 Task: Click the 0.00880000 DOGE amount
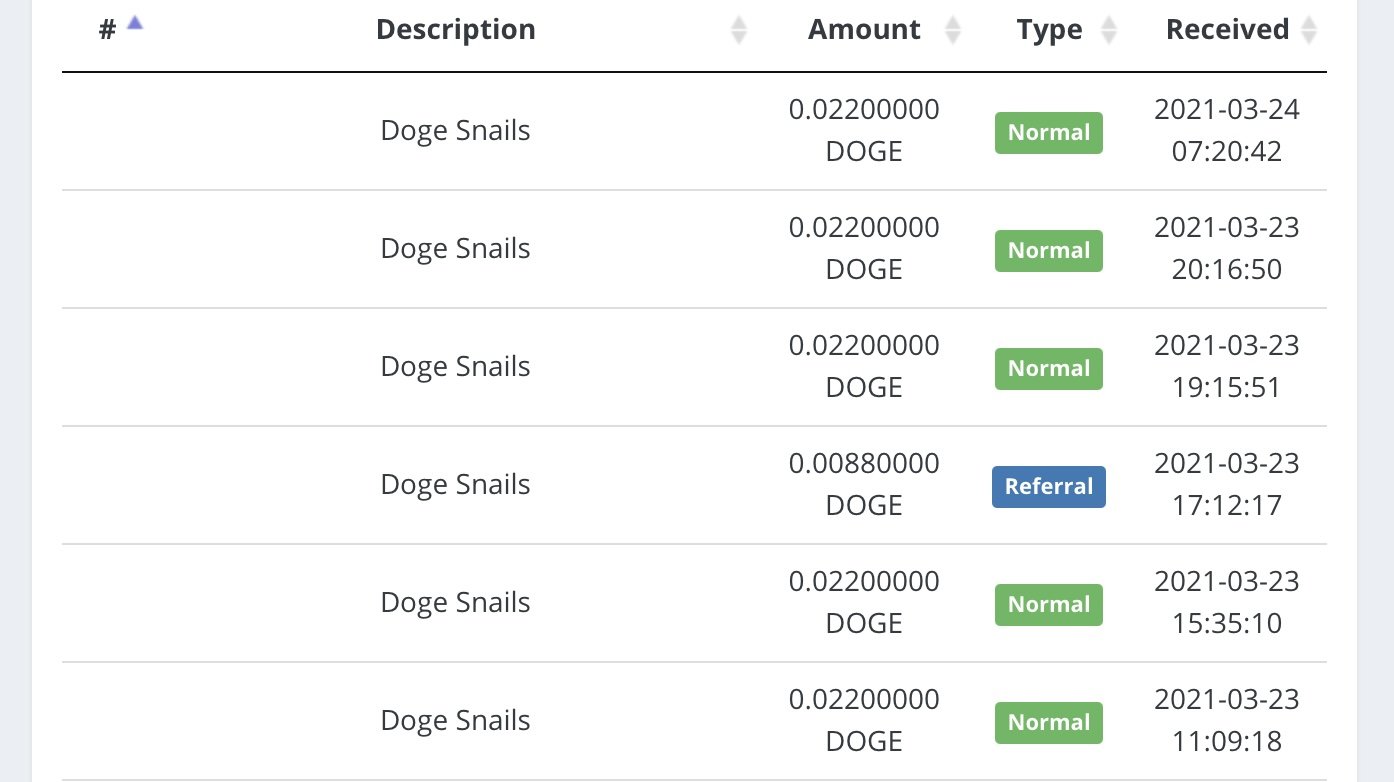click(x=864, y=484)
